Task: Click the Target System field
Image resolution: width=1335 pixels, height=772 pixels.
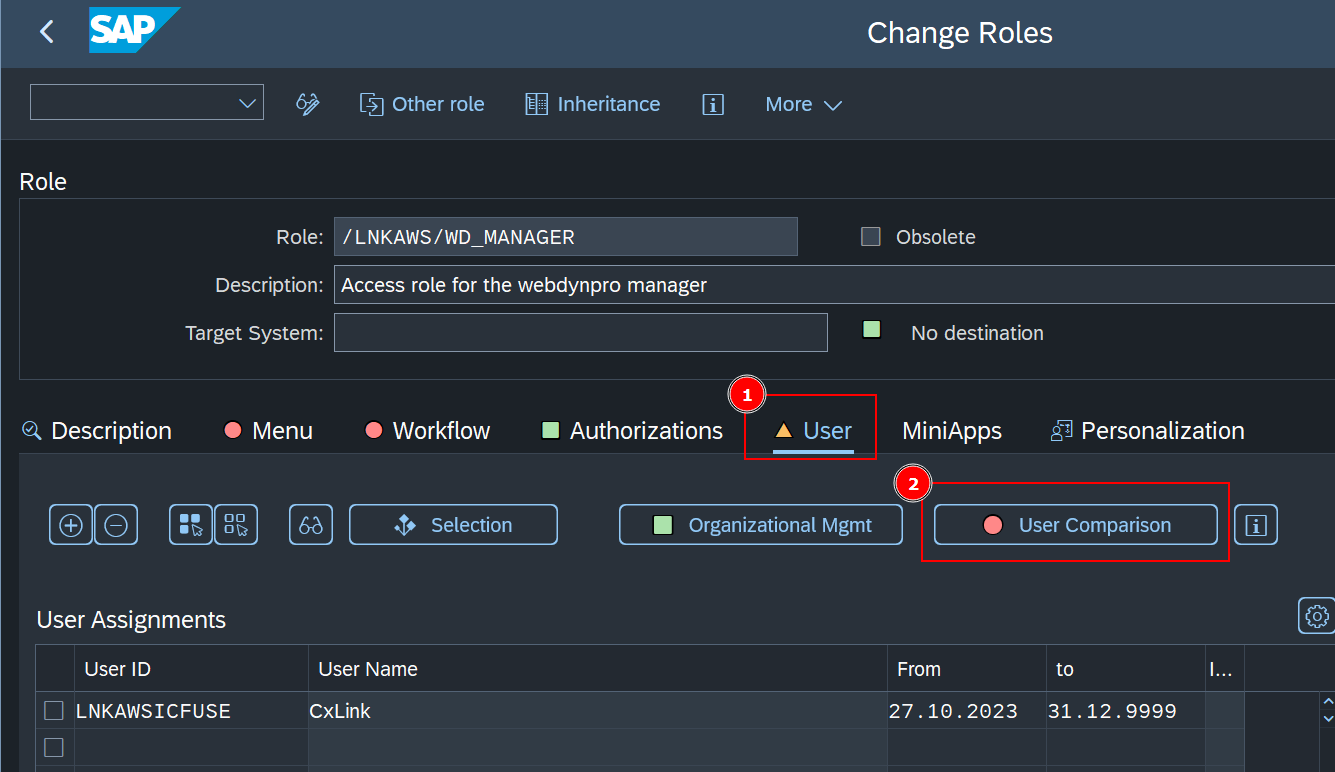Action: click(x=581, y=333)
